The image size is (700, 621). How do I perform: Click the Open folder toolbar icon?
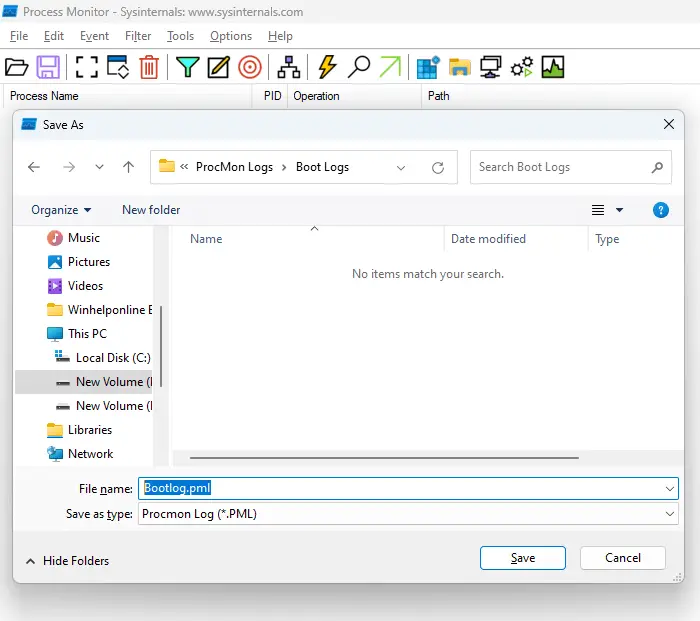click(x=17, y=67)
